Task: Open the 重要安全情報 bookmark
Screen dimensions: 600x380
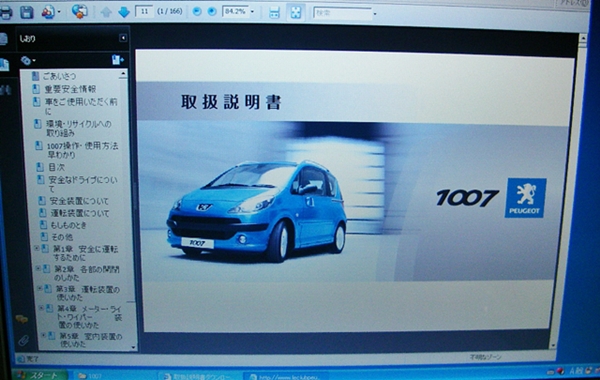Action: (x=70, y=89)
